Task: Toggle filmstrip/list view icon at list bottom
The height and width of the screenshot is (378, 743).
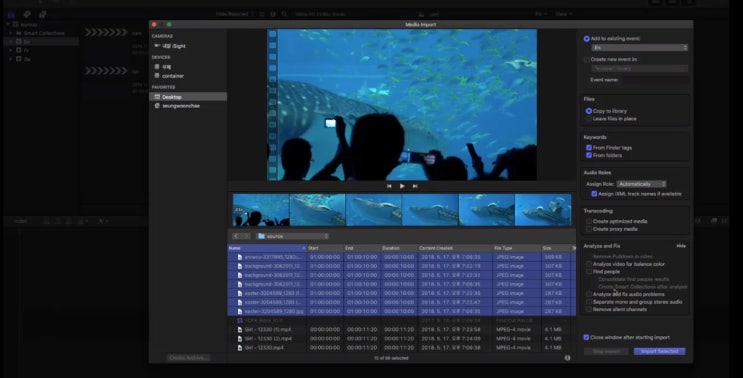Action: pos(567,358)
